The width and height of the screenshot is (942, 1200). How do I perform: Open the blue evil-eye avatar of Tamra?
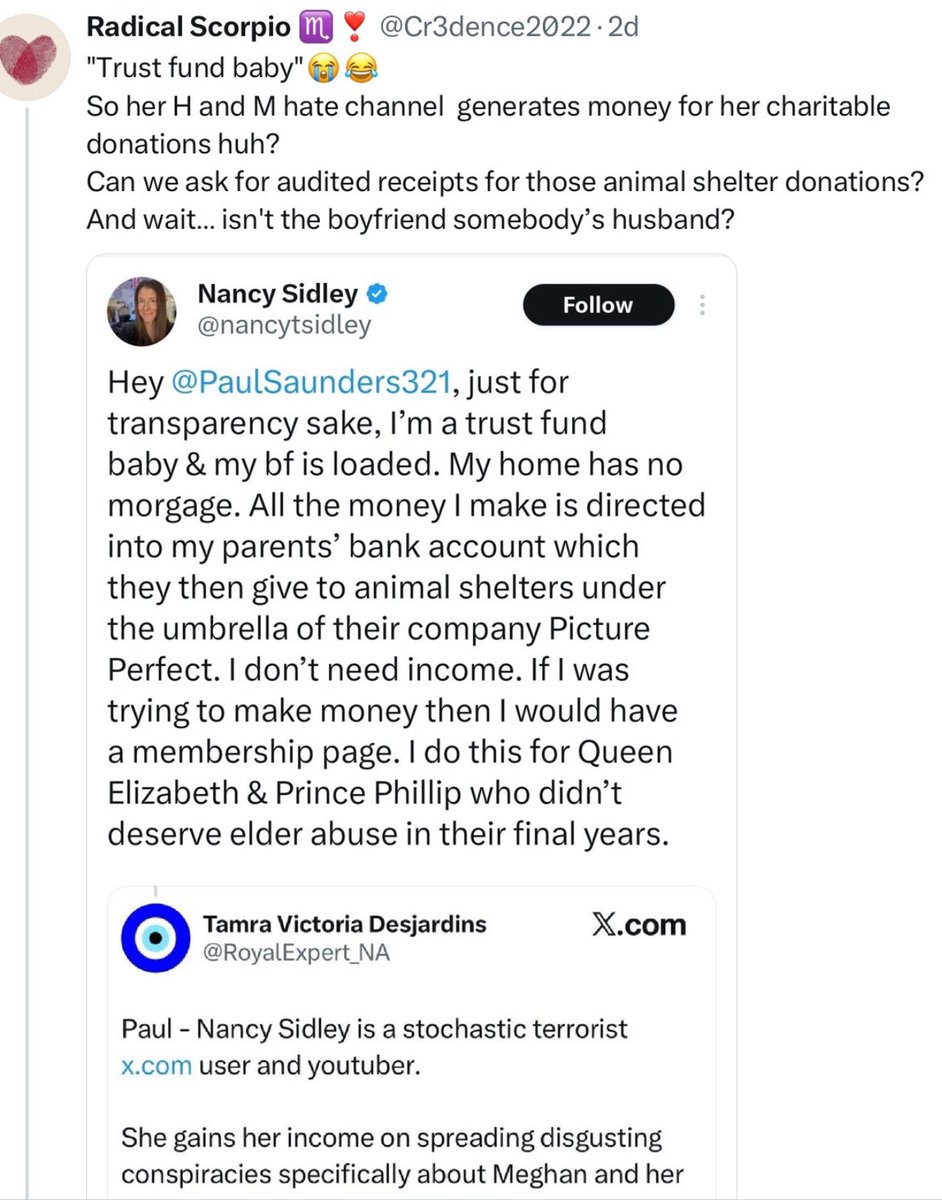(x=155, y=937)
